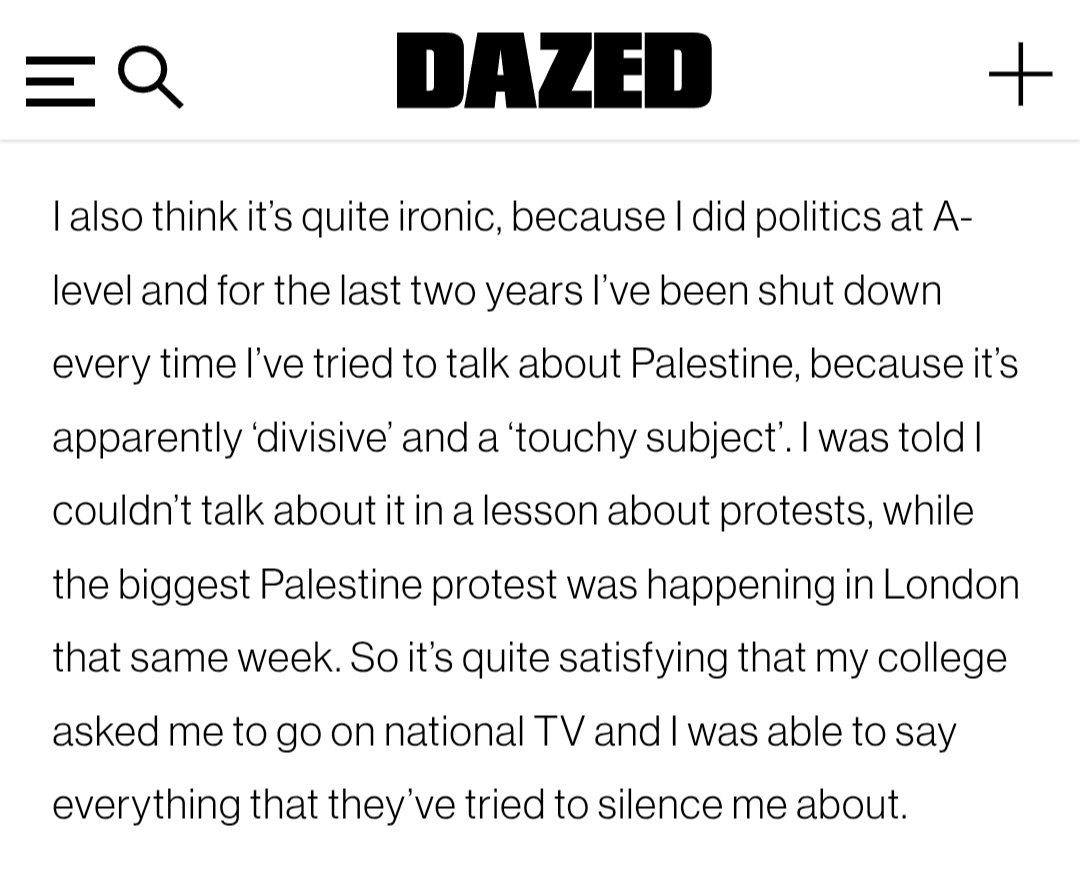Open search with the magnifier icon
The width and height of the screenshot is (1080, 873).
150,76
